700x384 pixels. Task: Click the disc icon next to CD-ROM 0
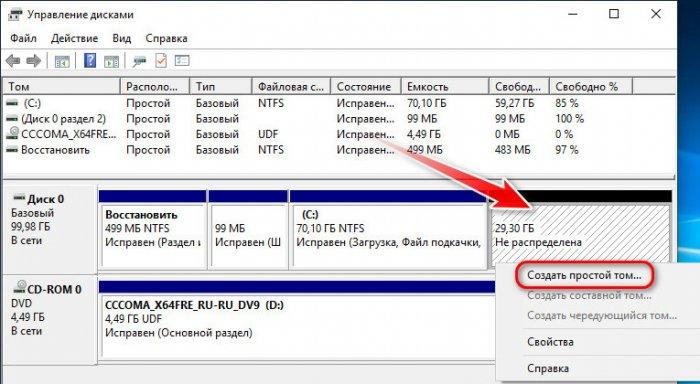pyautogui.click(x=19, y=287)
